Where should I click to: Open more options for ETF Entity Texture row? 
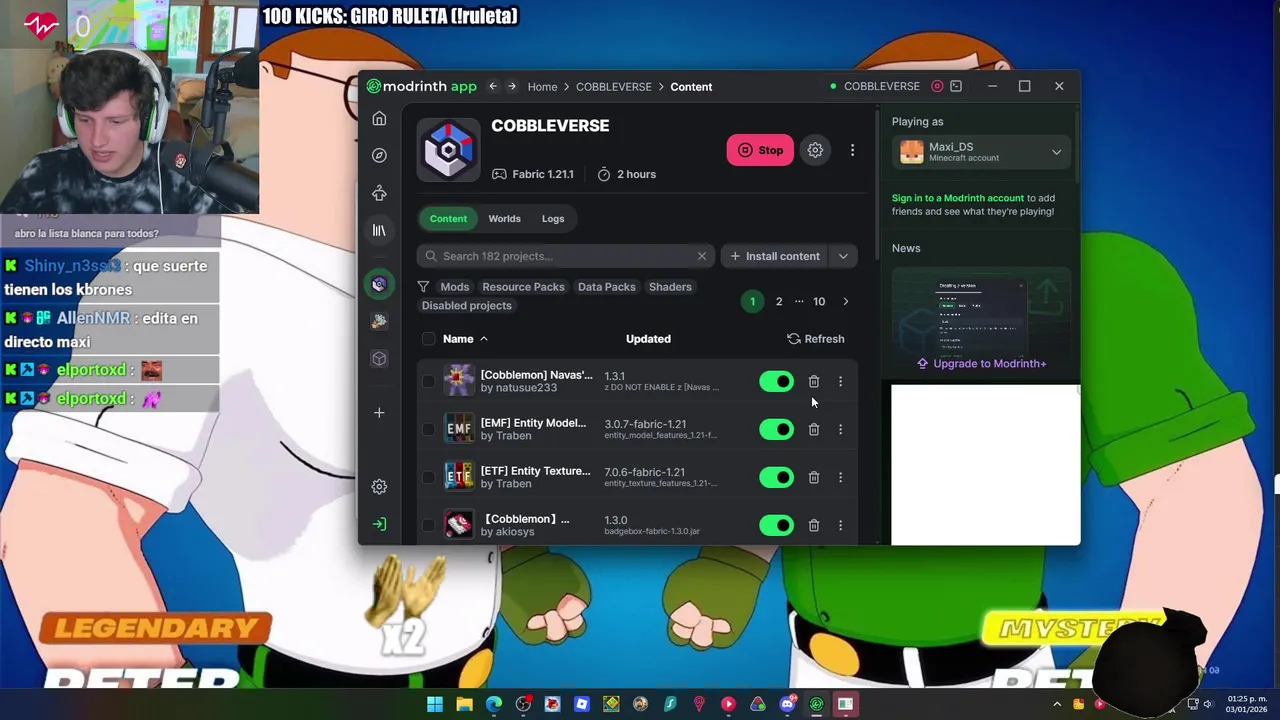[x=841, y=477]
